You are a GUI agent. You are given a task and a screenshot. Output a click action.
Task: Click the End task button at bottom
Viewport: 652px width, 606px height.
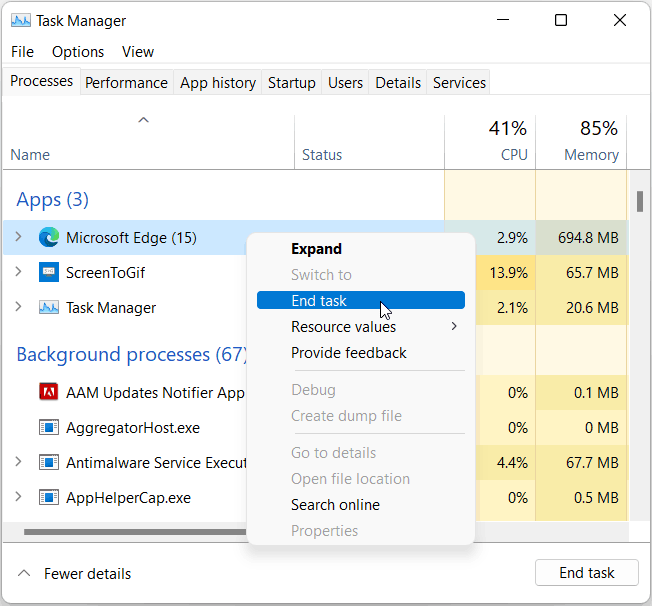coord(586,573)
